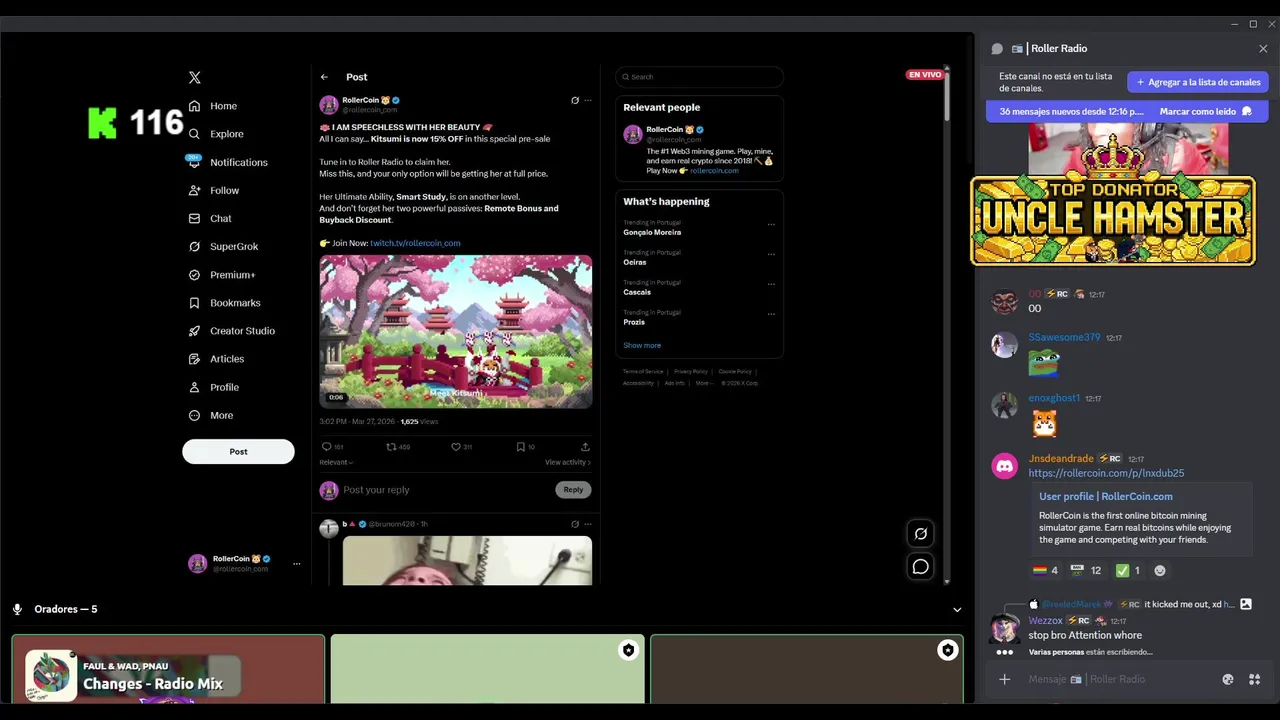Open the thread icon in Roller Radio header

click(x=997, y=48)
